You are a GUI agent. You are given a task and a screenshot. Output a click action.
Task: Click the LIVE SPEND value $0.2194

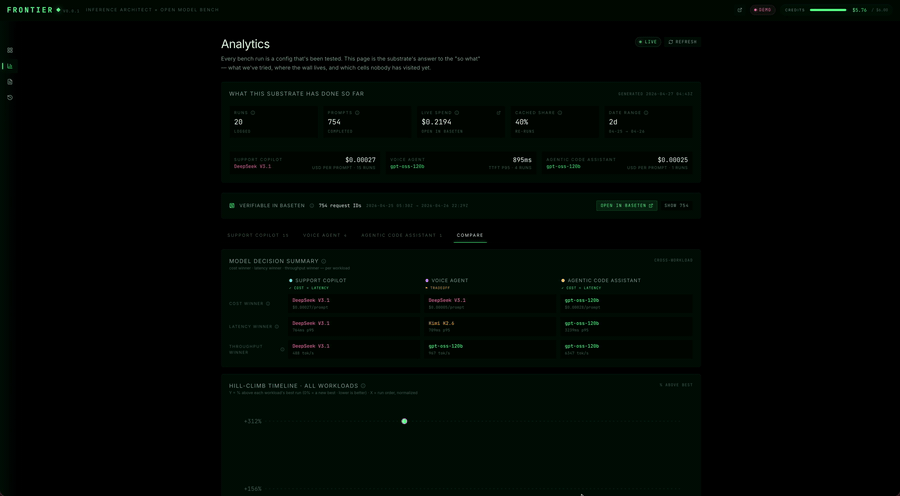[436, 122]
